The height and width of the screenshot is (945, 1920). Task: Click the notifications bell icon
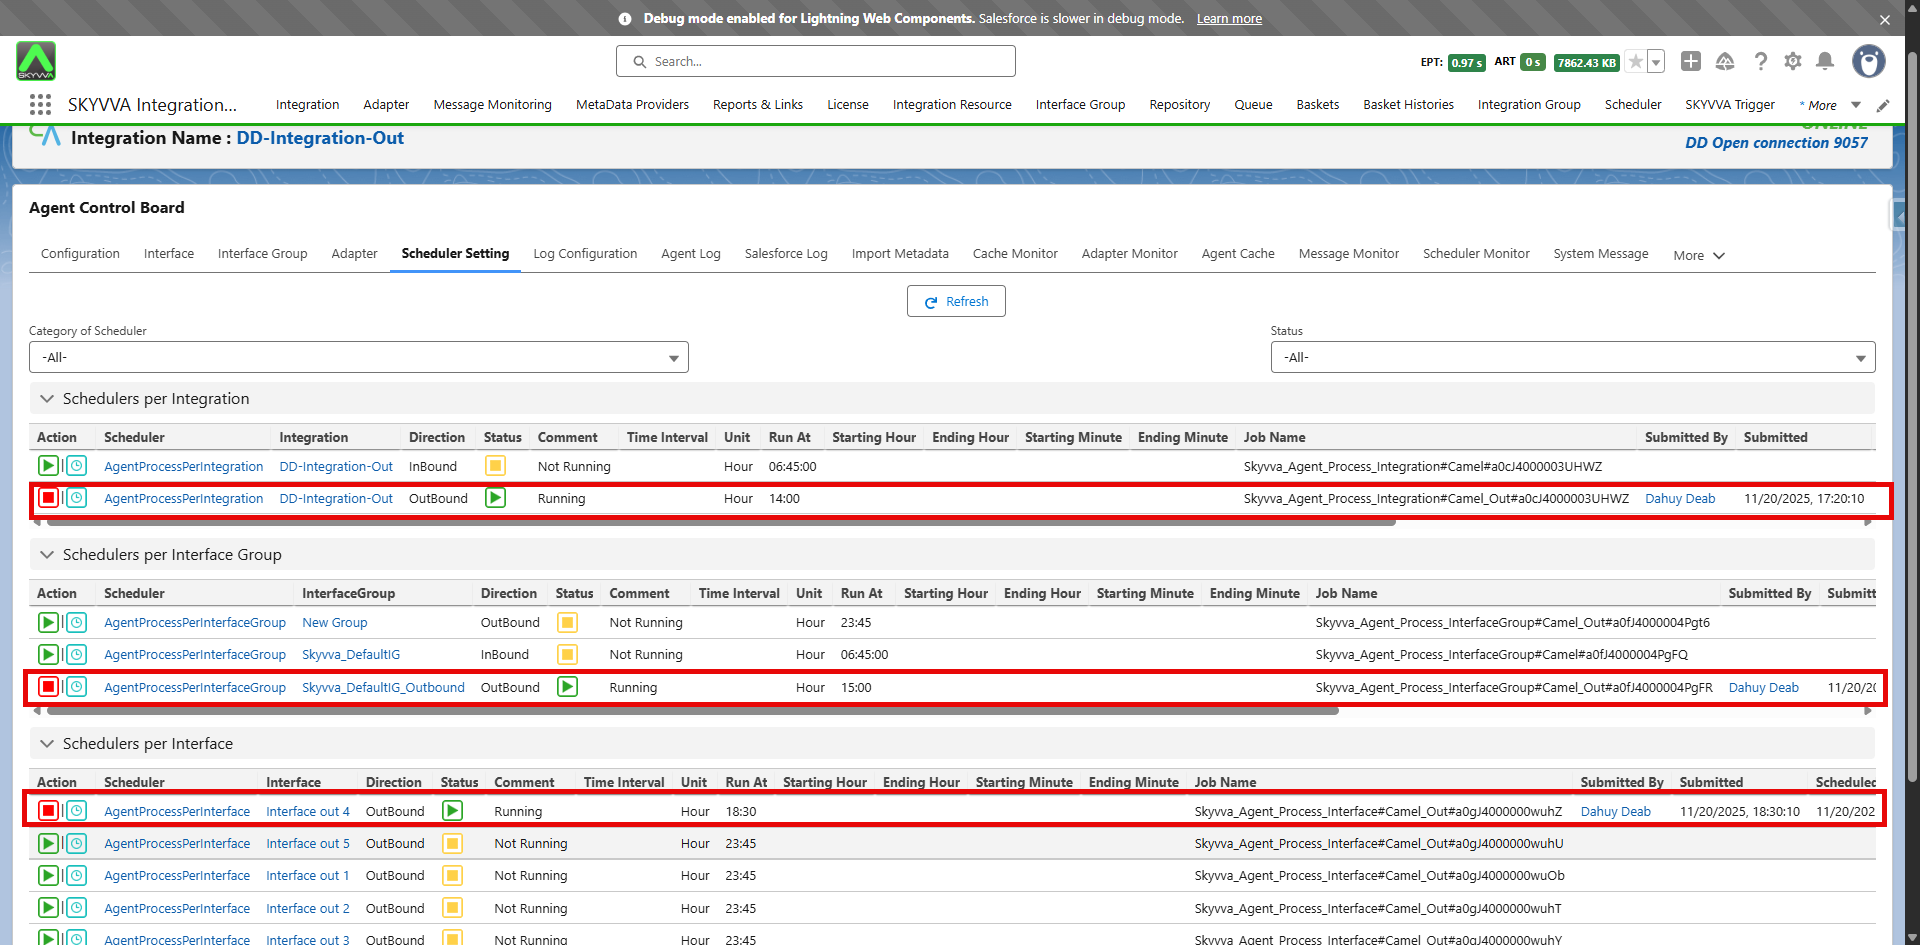1824,62
